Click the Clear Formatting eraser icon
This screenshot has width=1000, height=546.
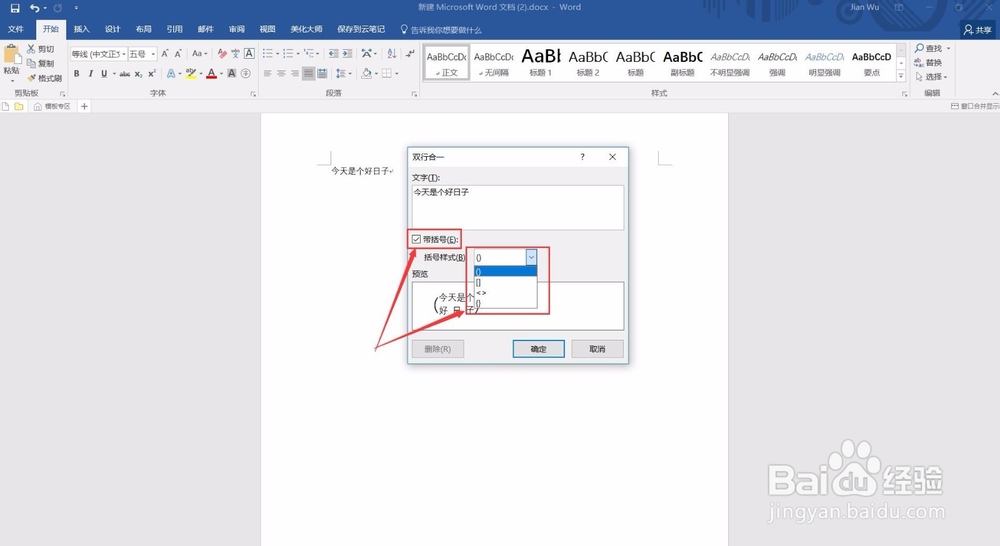point(222,54)
